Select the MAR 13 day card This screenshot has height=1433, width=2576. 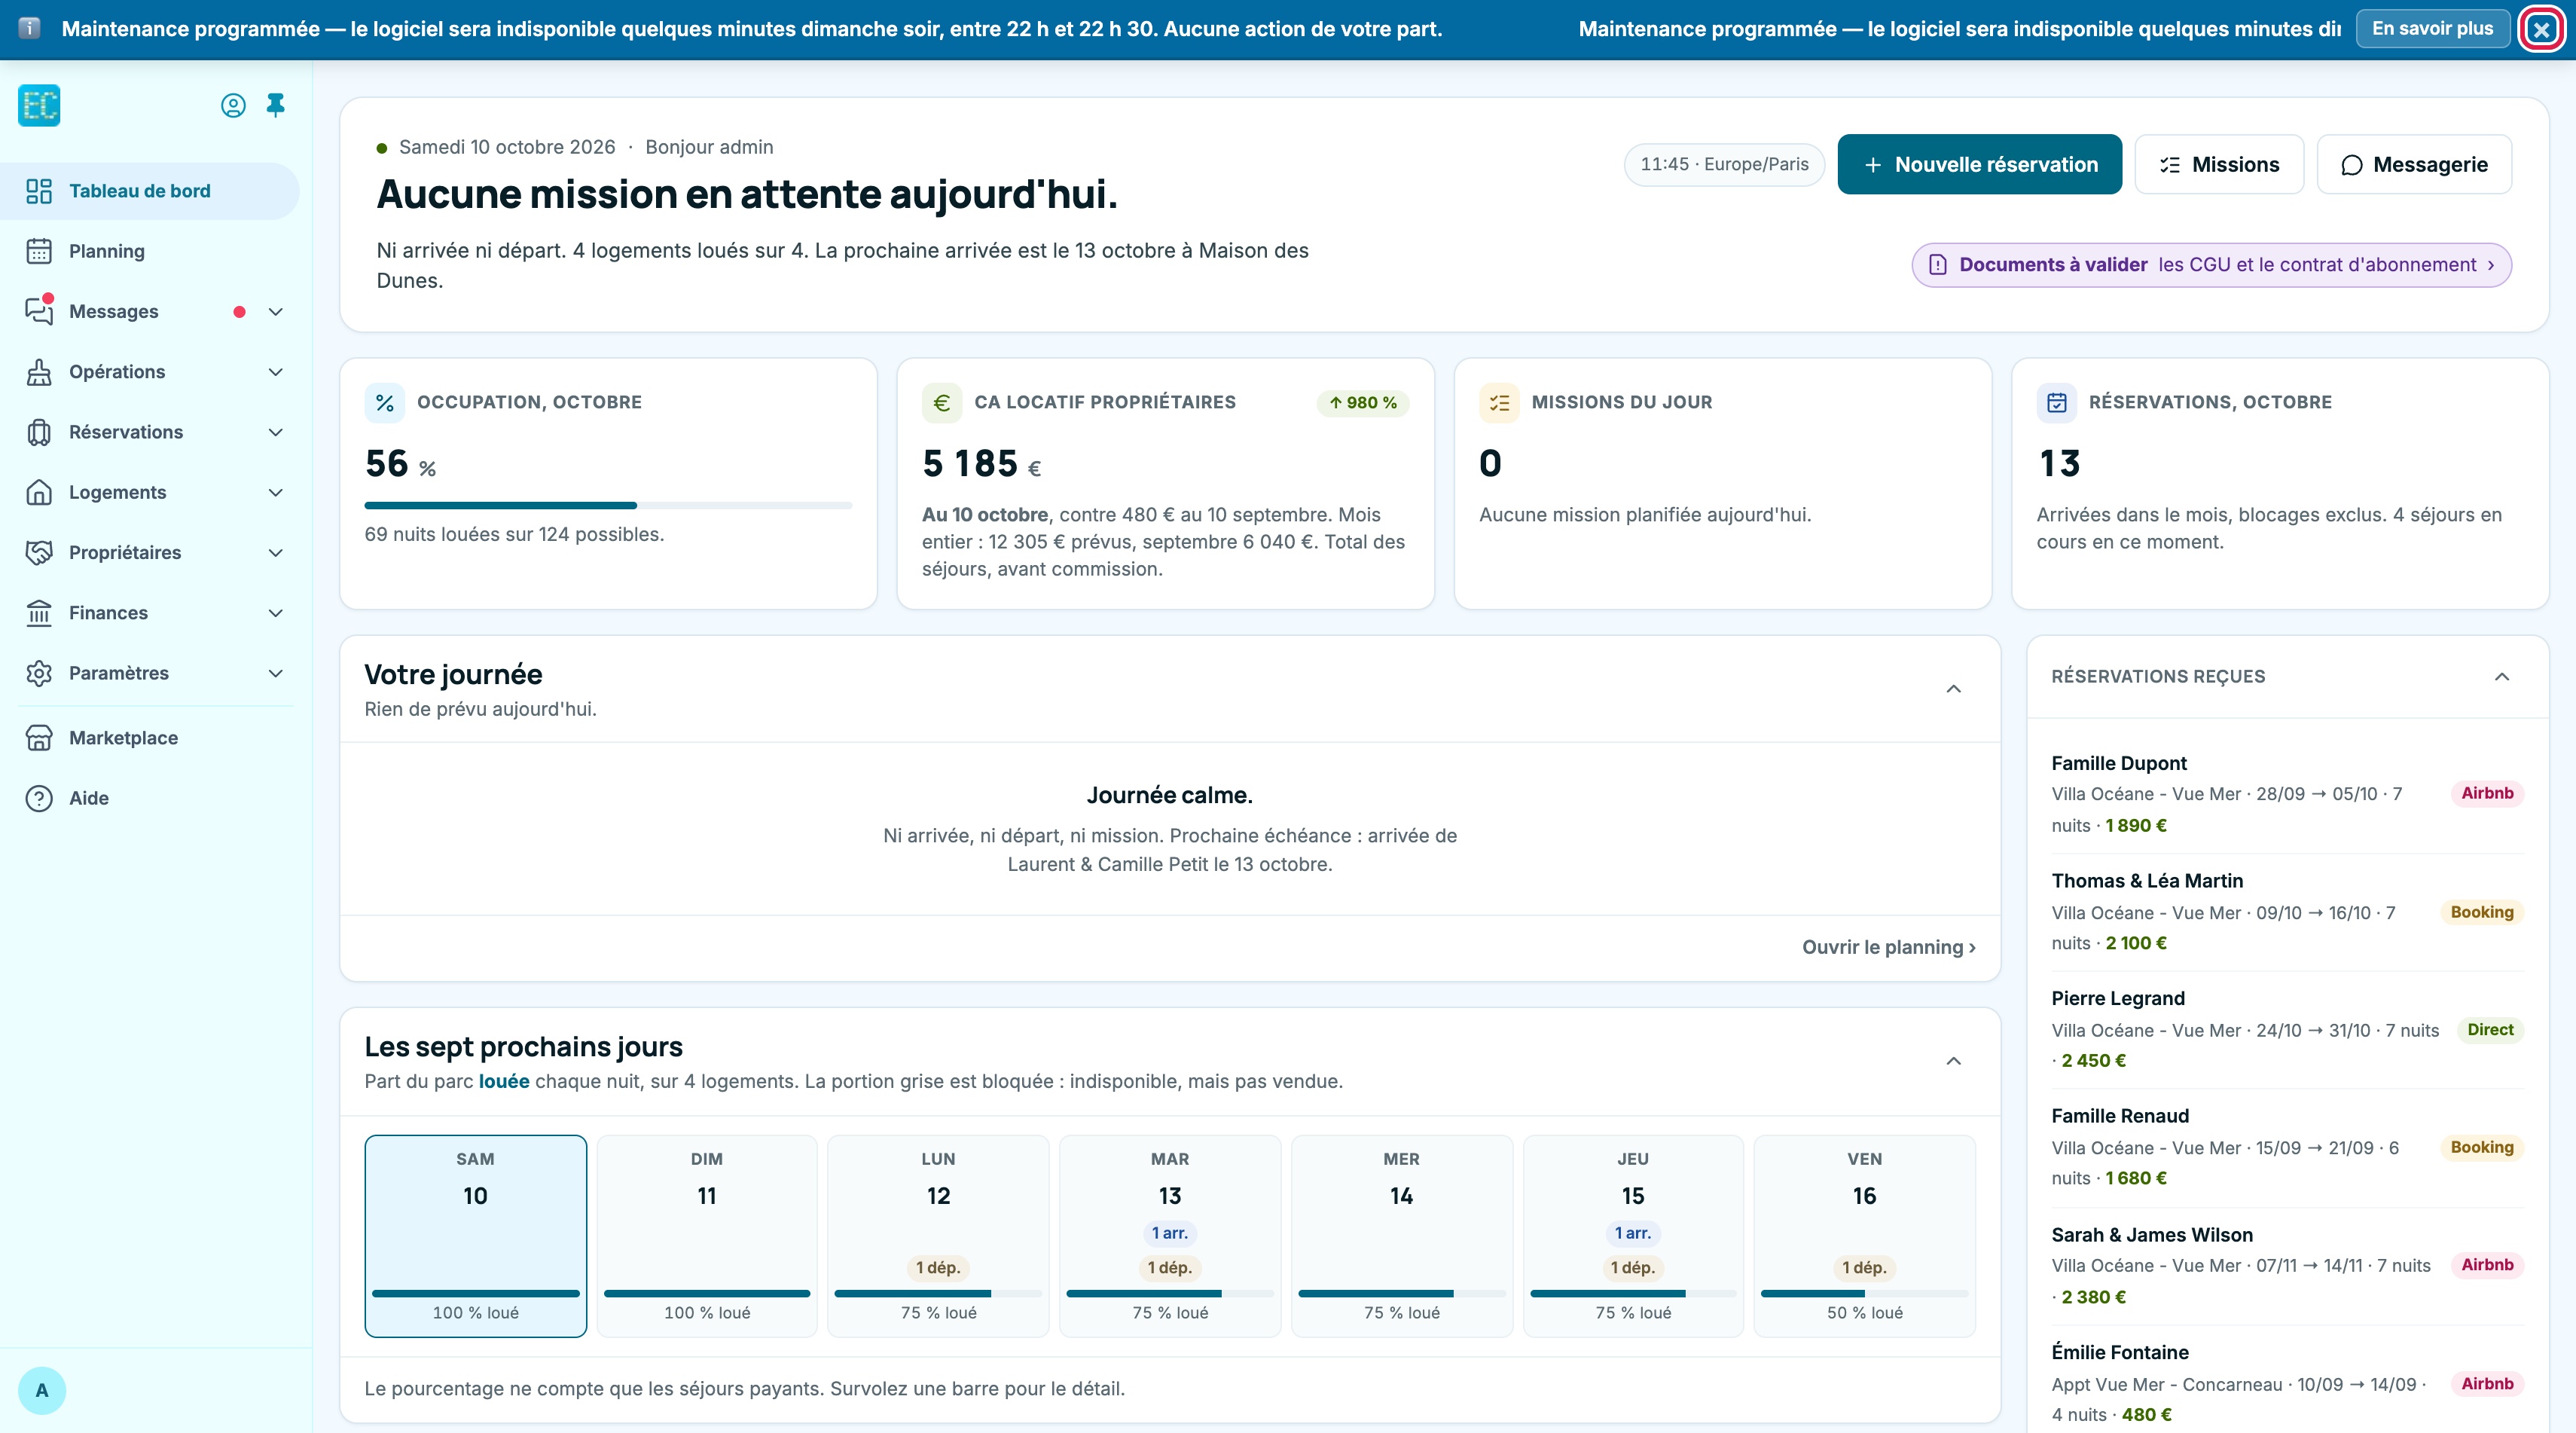[x=1170, y=1236]
